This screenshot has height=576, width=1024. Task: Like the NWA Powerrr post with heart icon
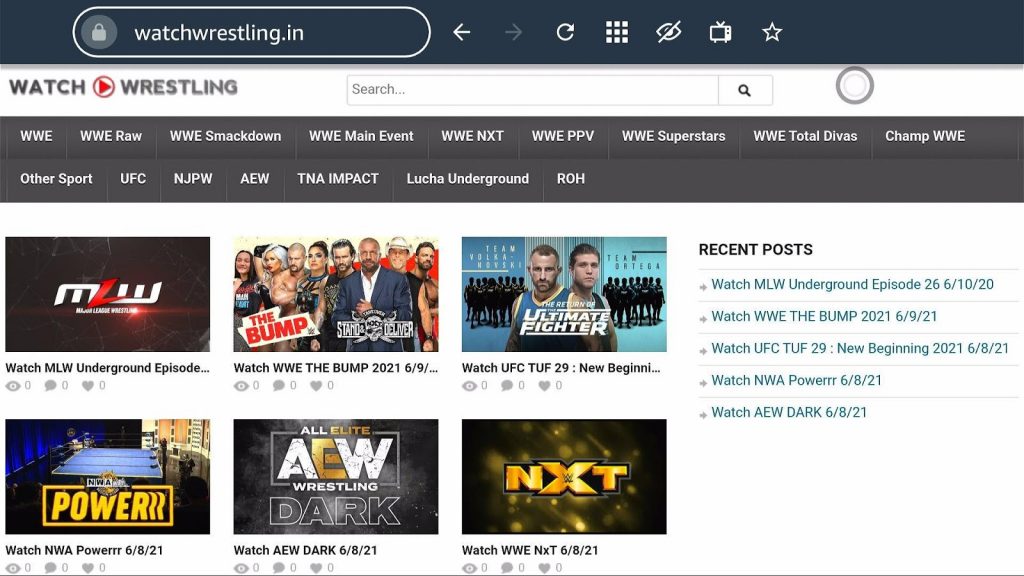[88, 568]
